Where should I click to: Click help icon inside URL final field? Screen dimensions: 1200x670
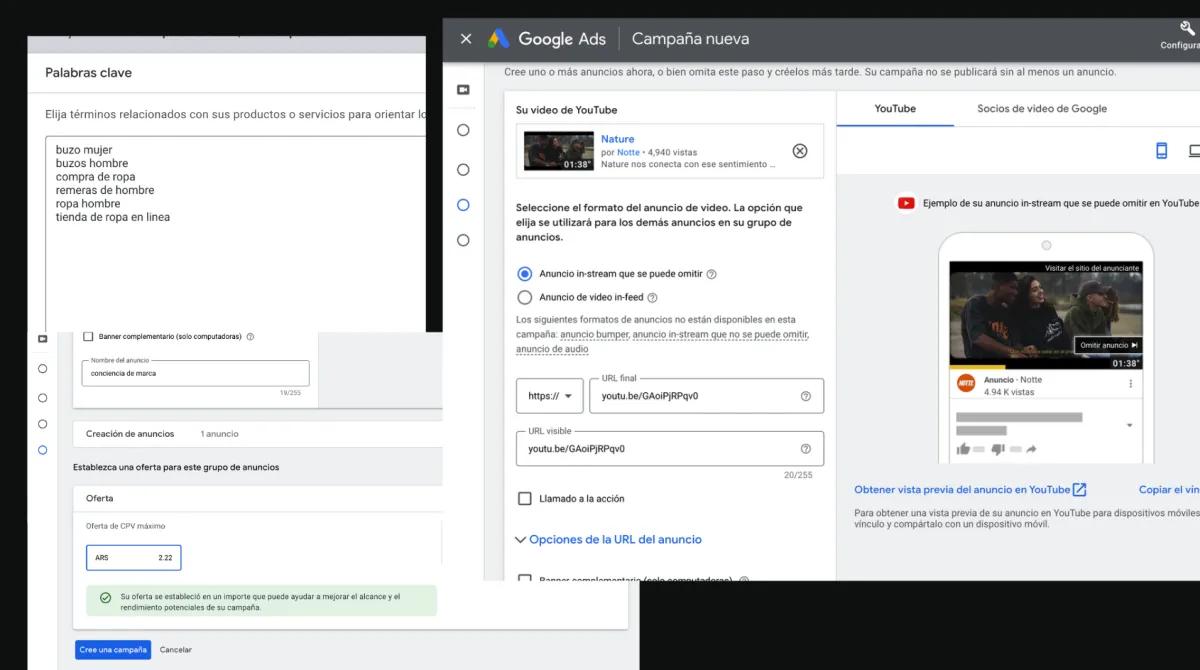[x=806, y=396]
